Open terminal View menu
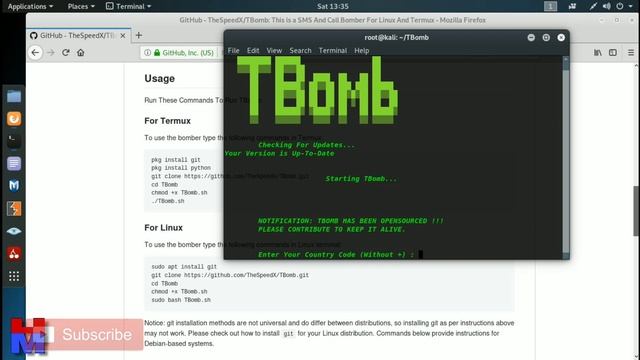Image resolution: width=640 pixels, height=360 pixels. click(274, 51)
